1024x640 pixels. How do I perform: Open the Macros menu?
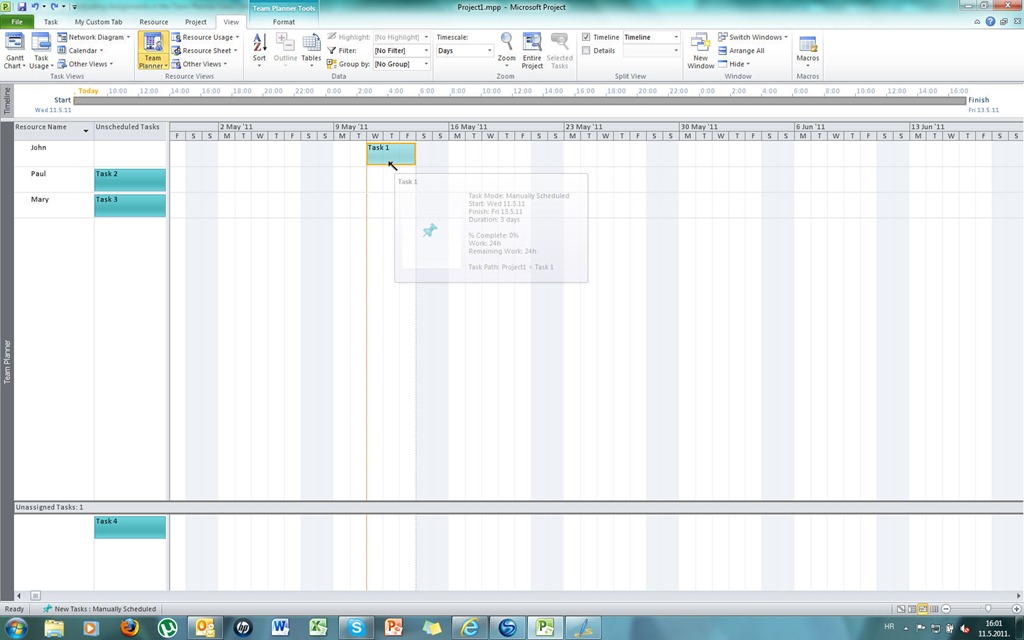(x=807, y=48)
